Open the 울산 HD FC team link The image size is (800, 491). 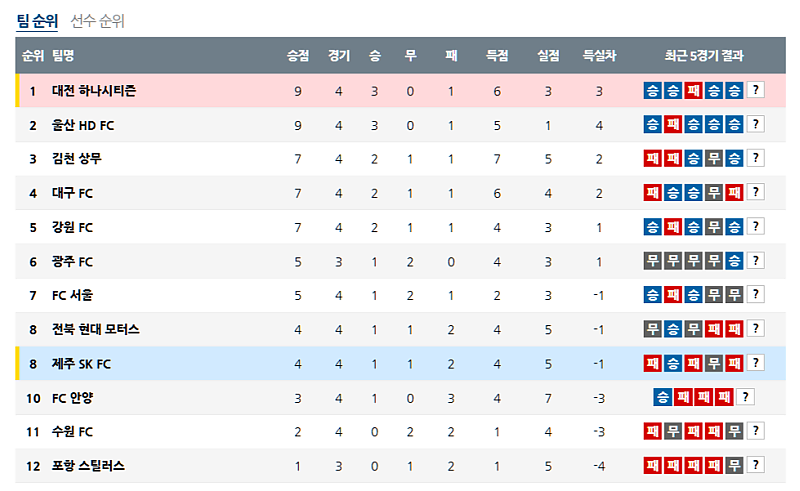pyautogui.click(x=83, y=125)
